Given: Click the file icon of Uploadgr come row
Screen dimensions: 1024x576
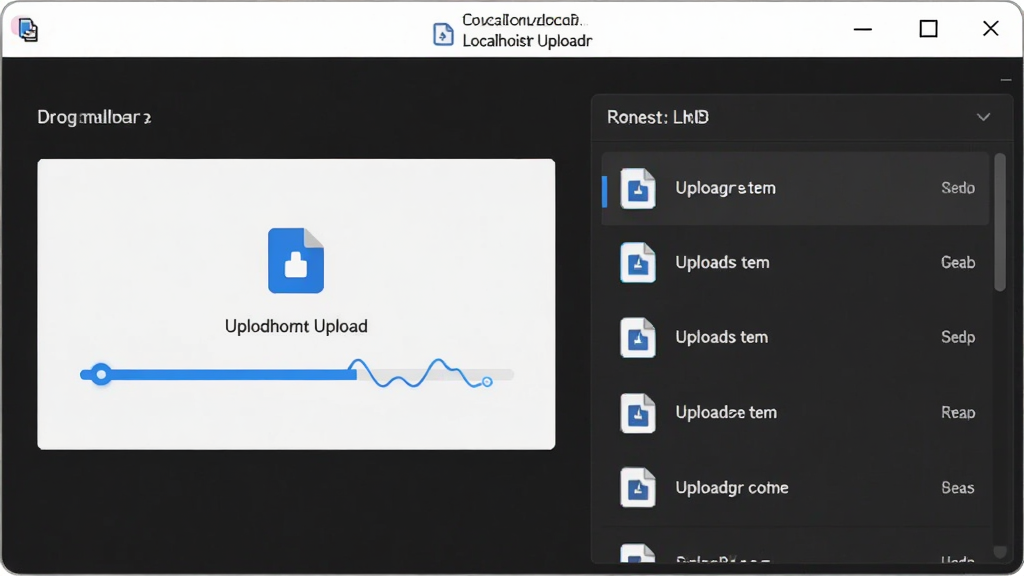Looking at the screenshot, I should coord(637,488).
